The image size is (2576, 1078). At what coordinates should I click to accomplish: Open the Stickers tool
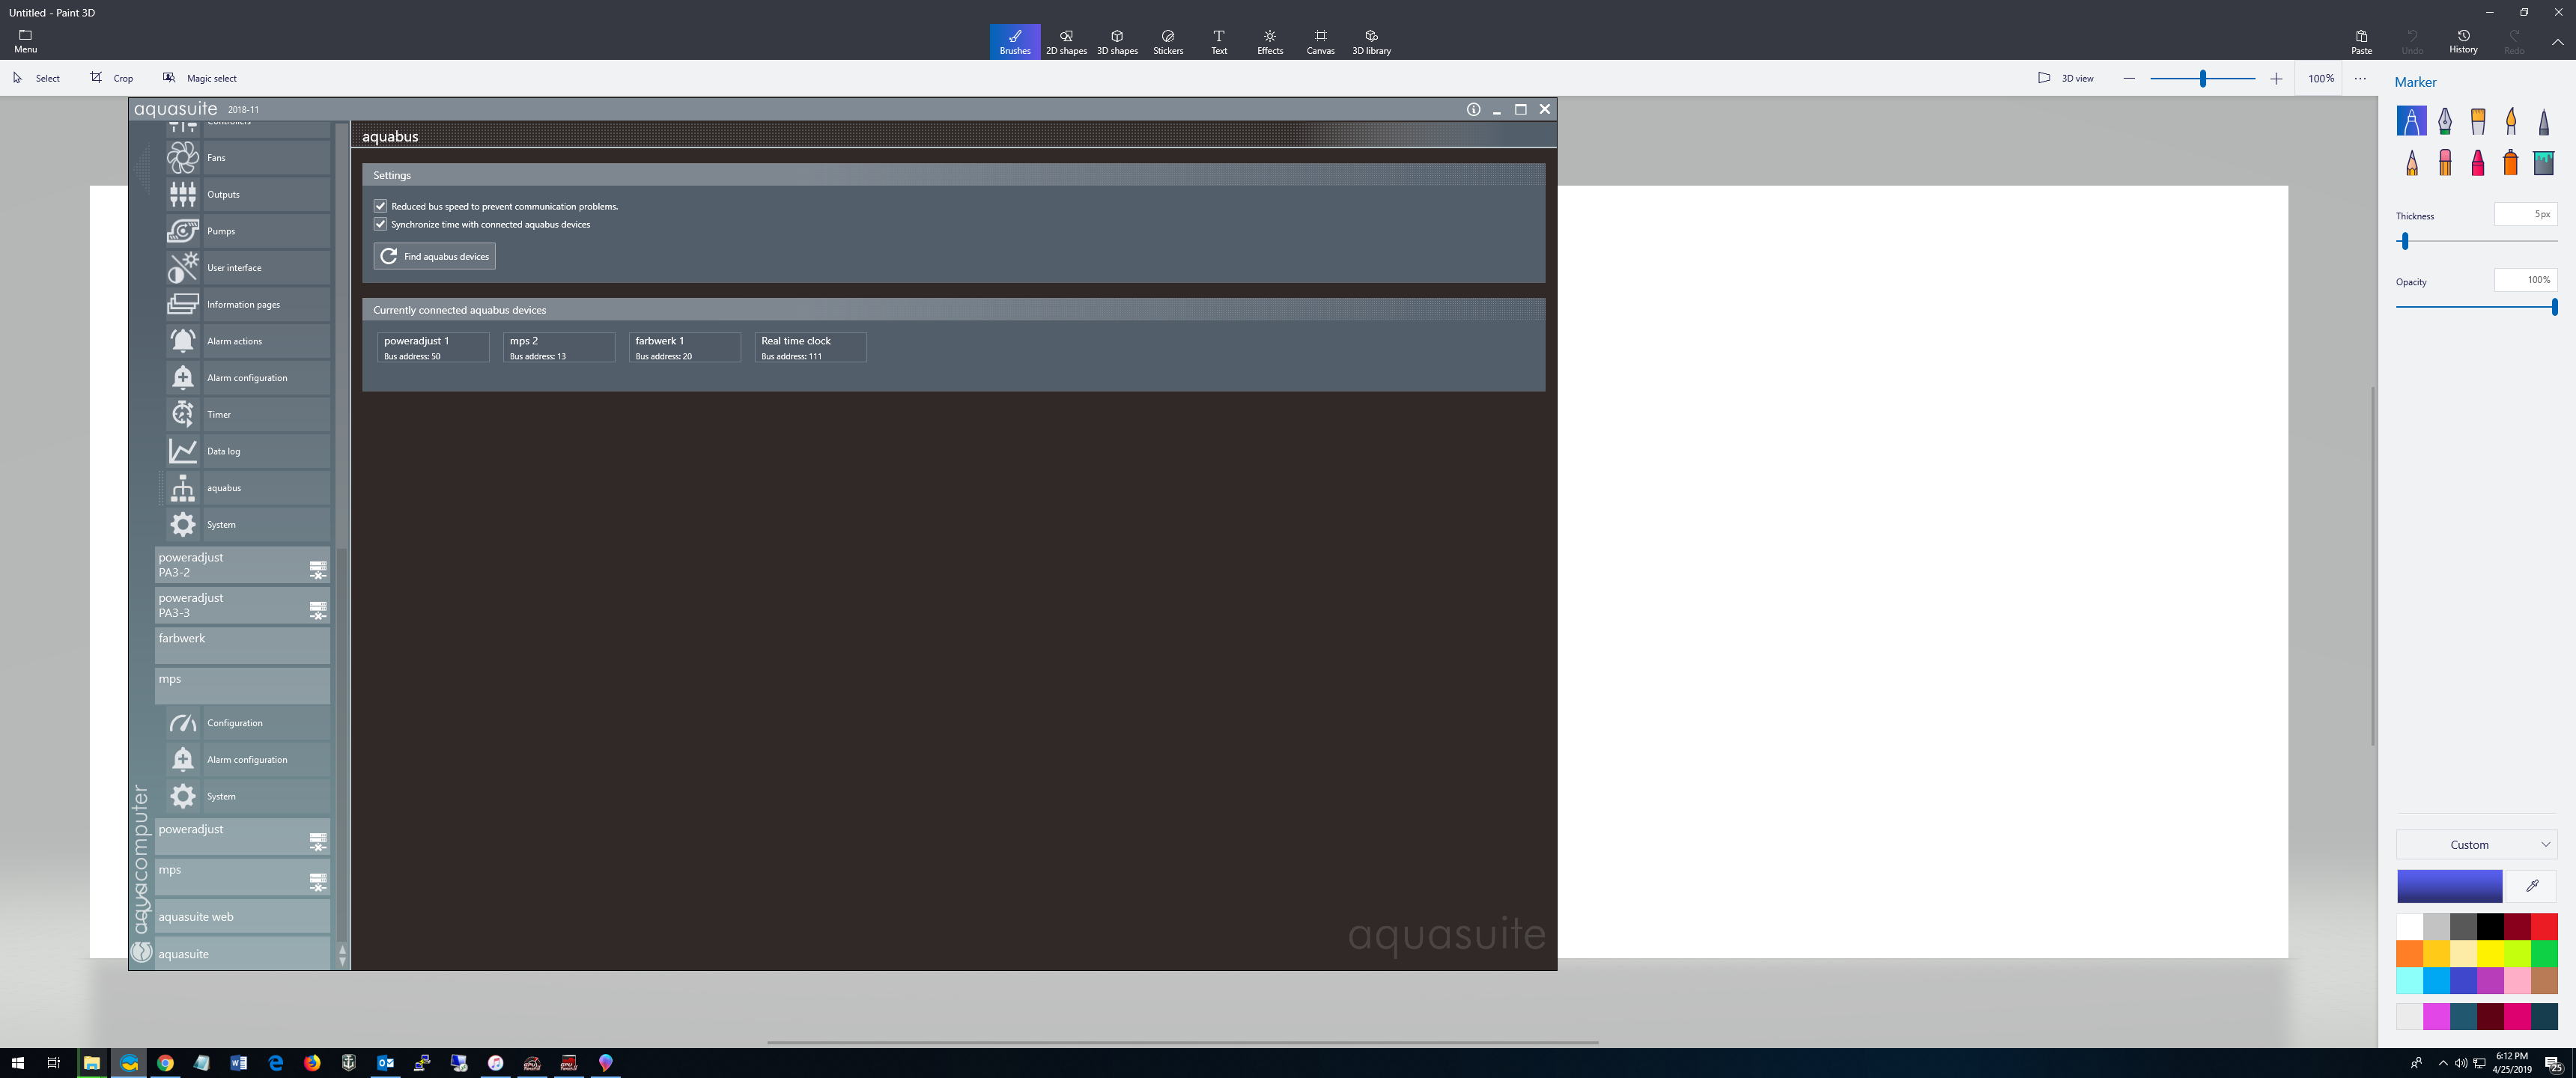tap(1167, 41)
